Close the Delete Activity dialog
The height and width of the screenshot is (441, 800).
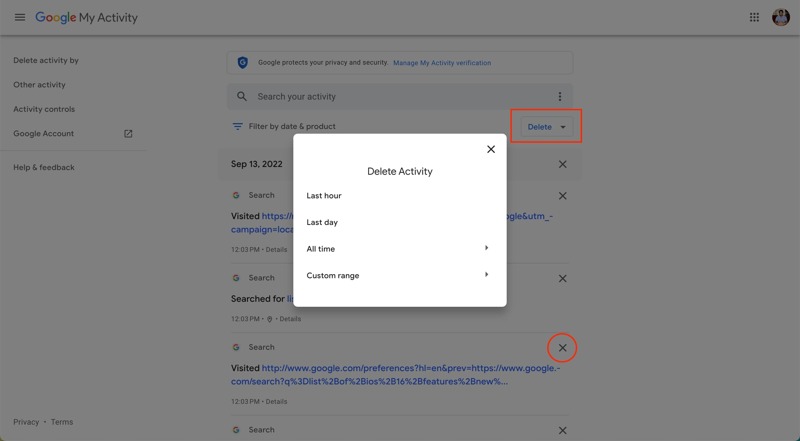tap(490, 149)
